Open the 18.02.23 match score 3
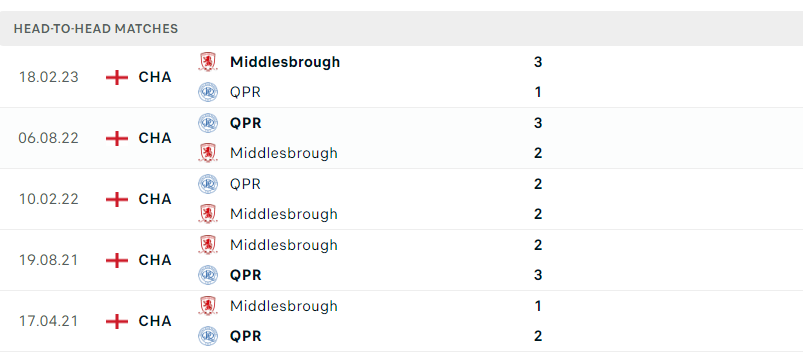The image size is (803, 361). (538, 62)
